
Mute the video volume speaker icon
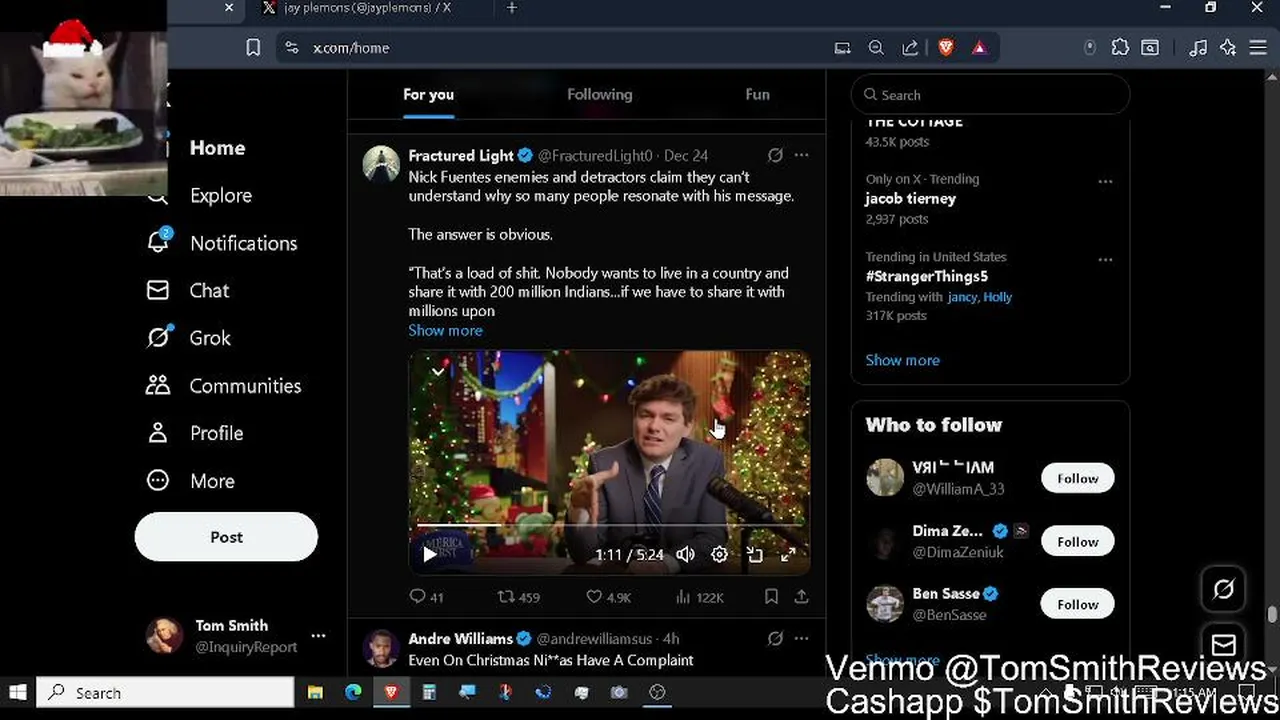pos(685,554)
